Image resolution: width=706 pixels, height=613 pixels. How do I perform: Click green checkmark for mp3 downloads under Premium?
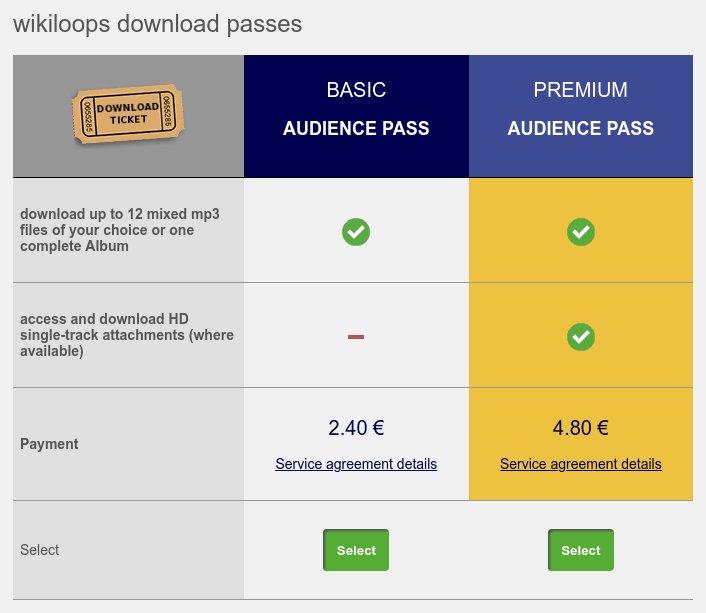[580, 232]
